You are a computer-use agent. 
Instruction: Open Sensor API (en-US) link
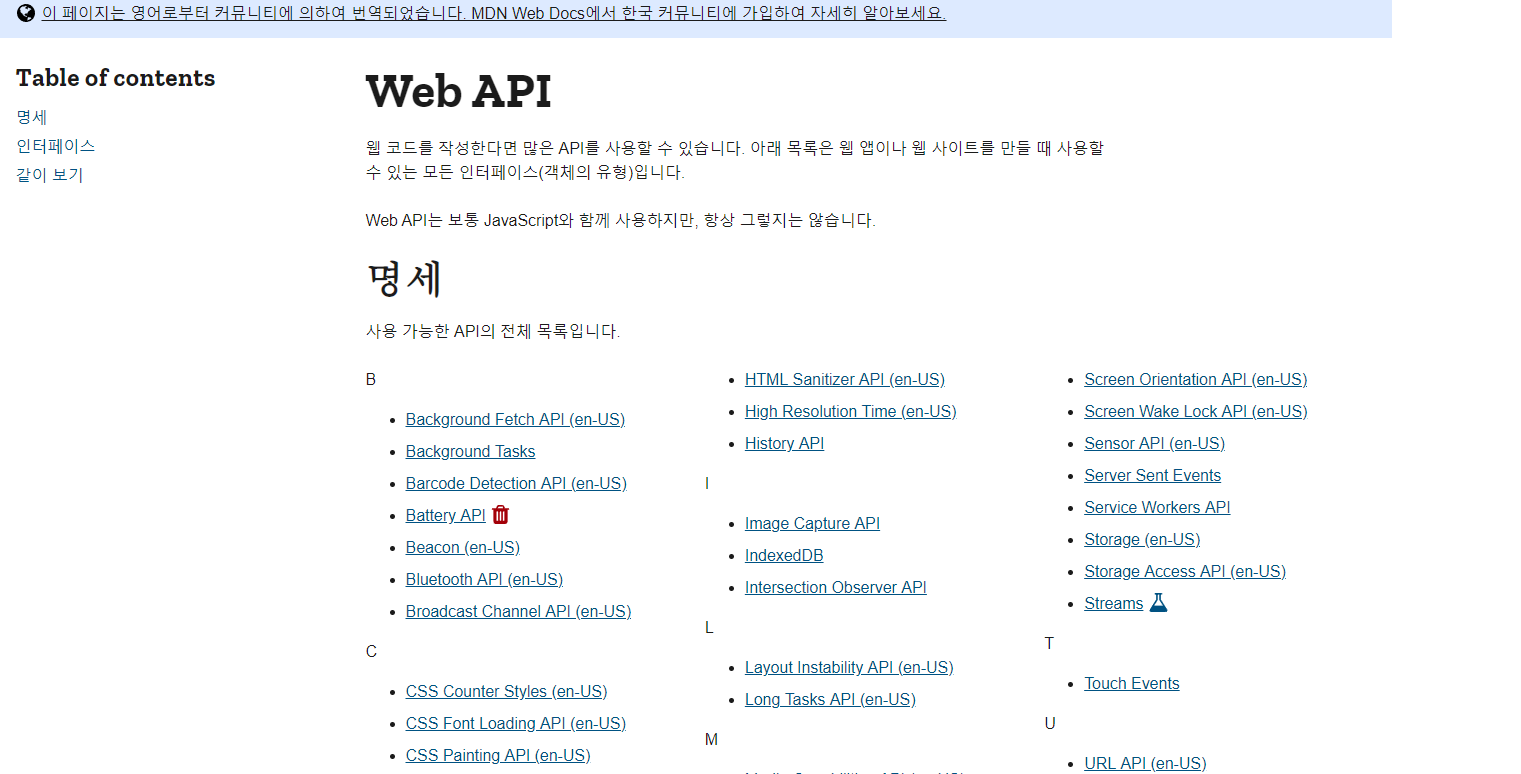[x=1154, y=443]
